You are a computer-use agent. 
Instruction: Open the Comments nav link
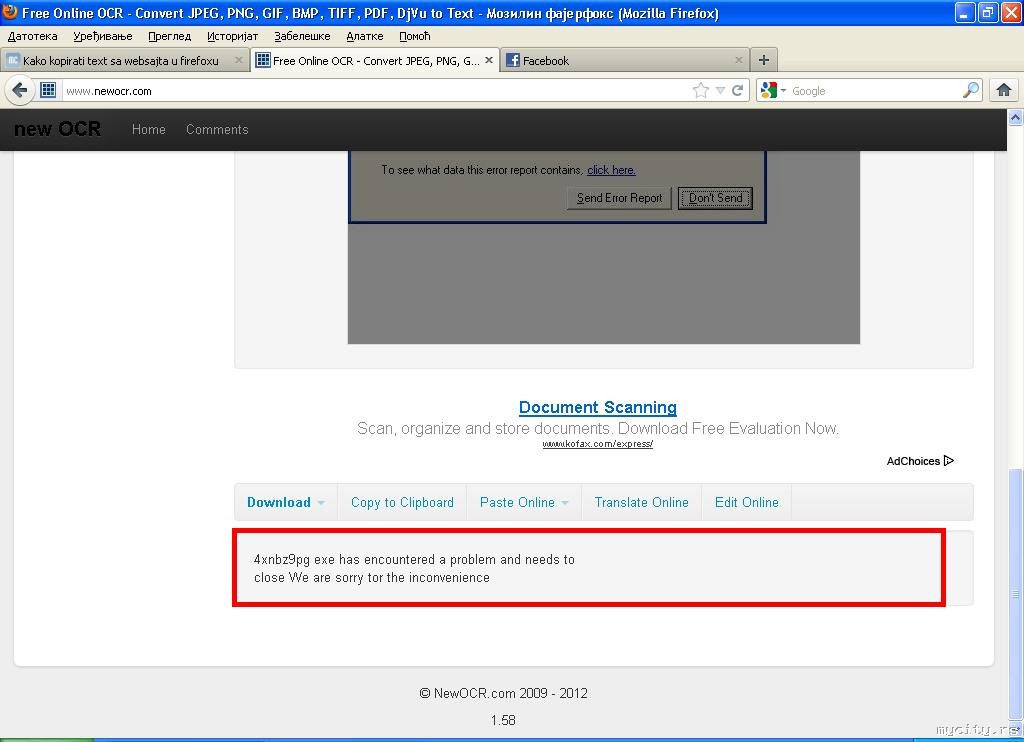tap(217, 129)
